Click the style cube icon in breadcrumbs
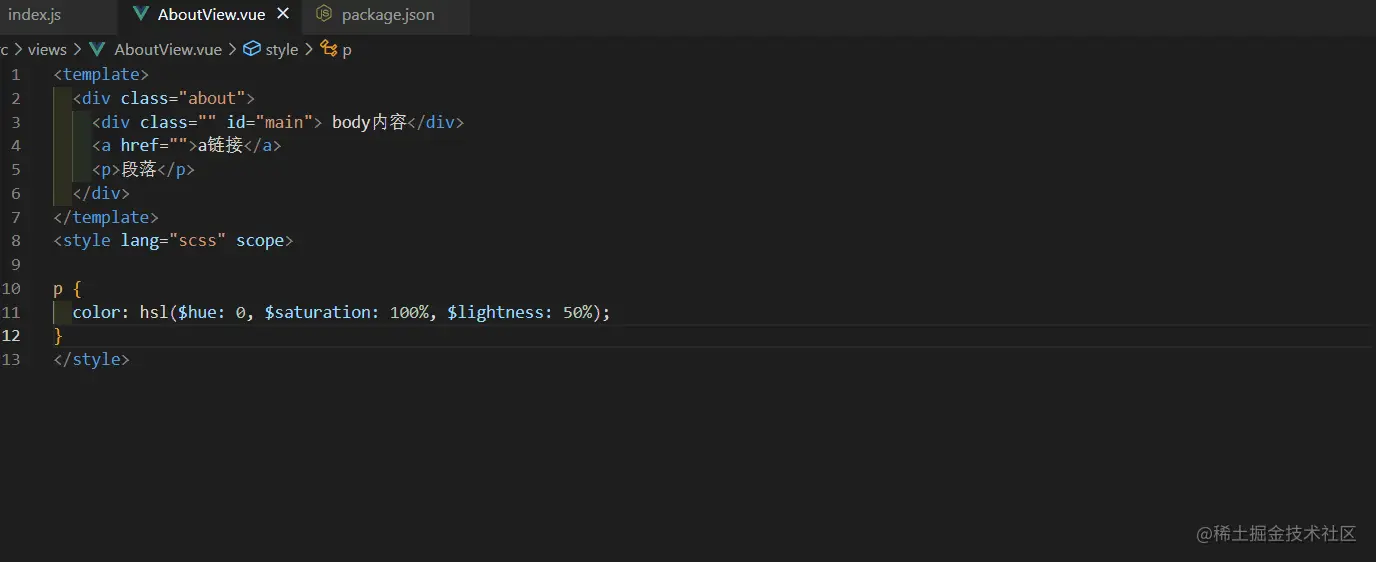 click(x=252, y=49)
